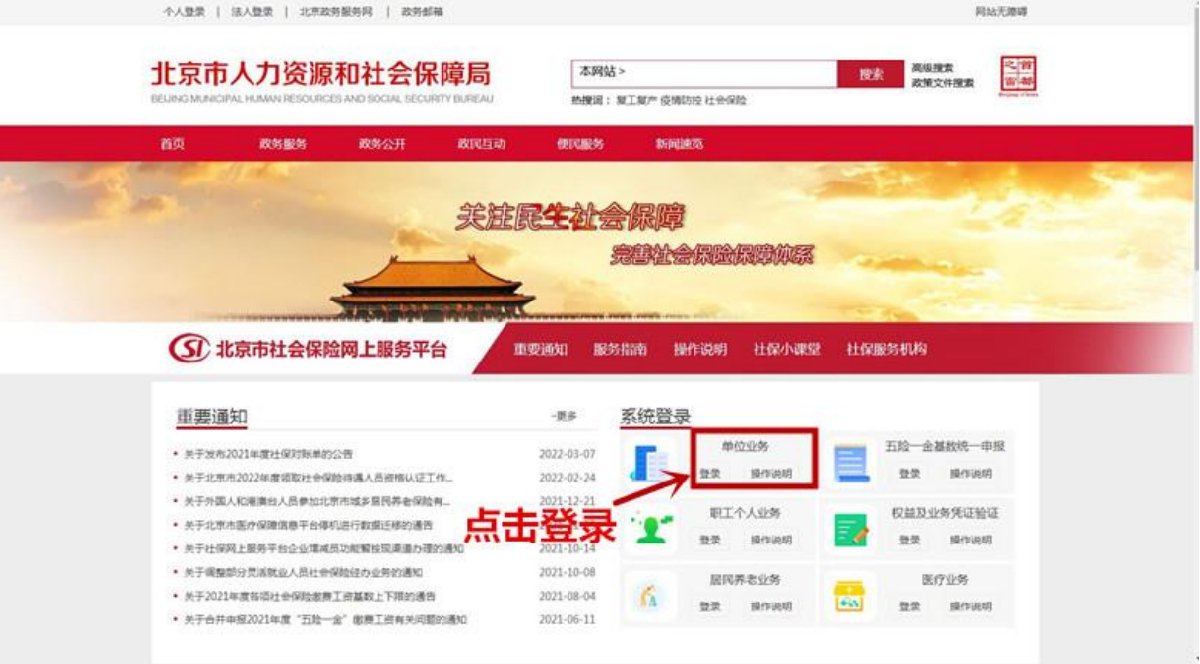Image resolution: width=1200 pixels, height=664 pixels.
Task: Open the 高级搜索 link
Action: point(932,68)
